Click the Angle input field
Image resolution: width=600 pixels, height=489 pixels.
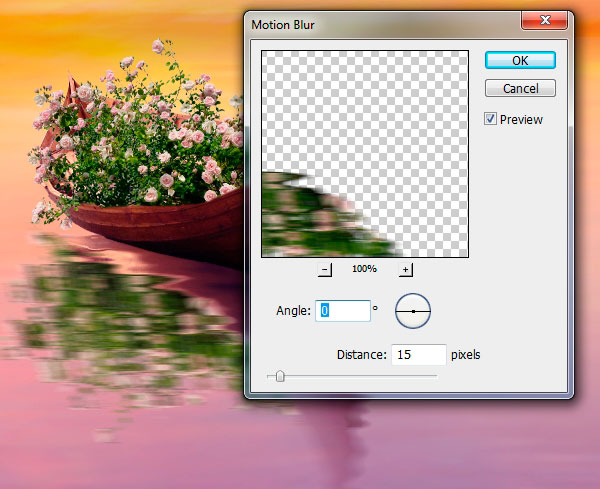(x=343, y=311)
